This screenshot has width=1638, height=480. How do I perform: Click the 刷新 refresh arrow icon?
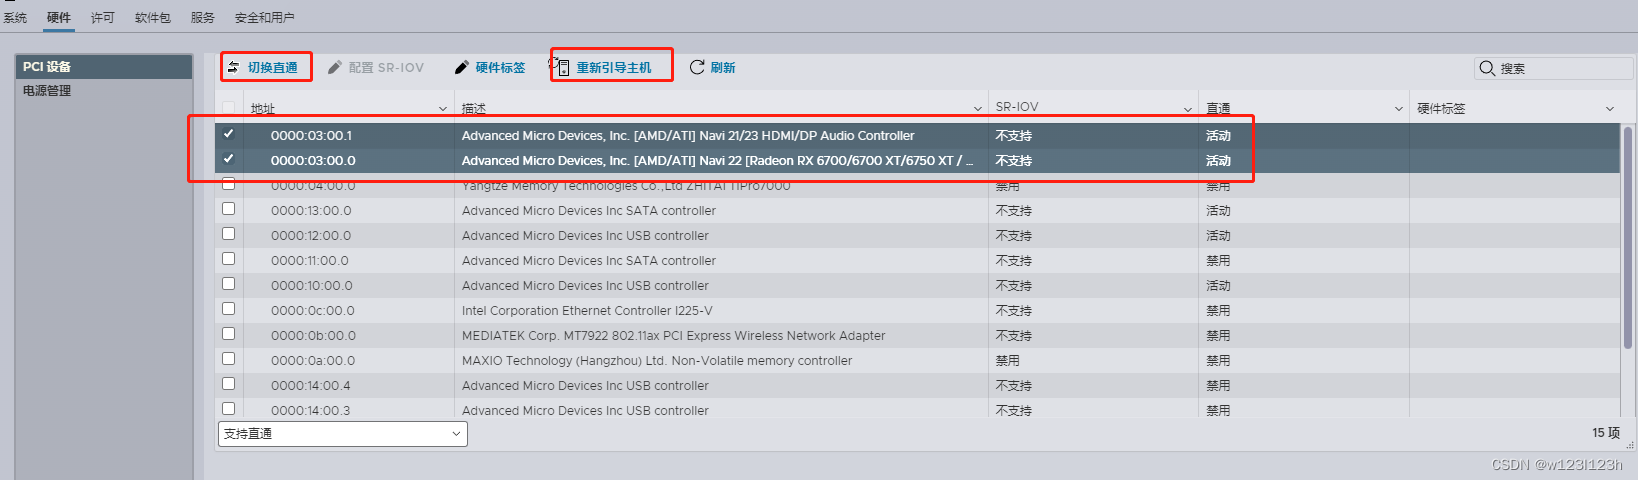(x=697, y=67)
